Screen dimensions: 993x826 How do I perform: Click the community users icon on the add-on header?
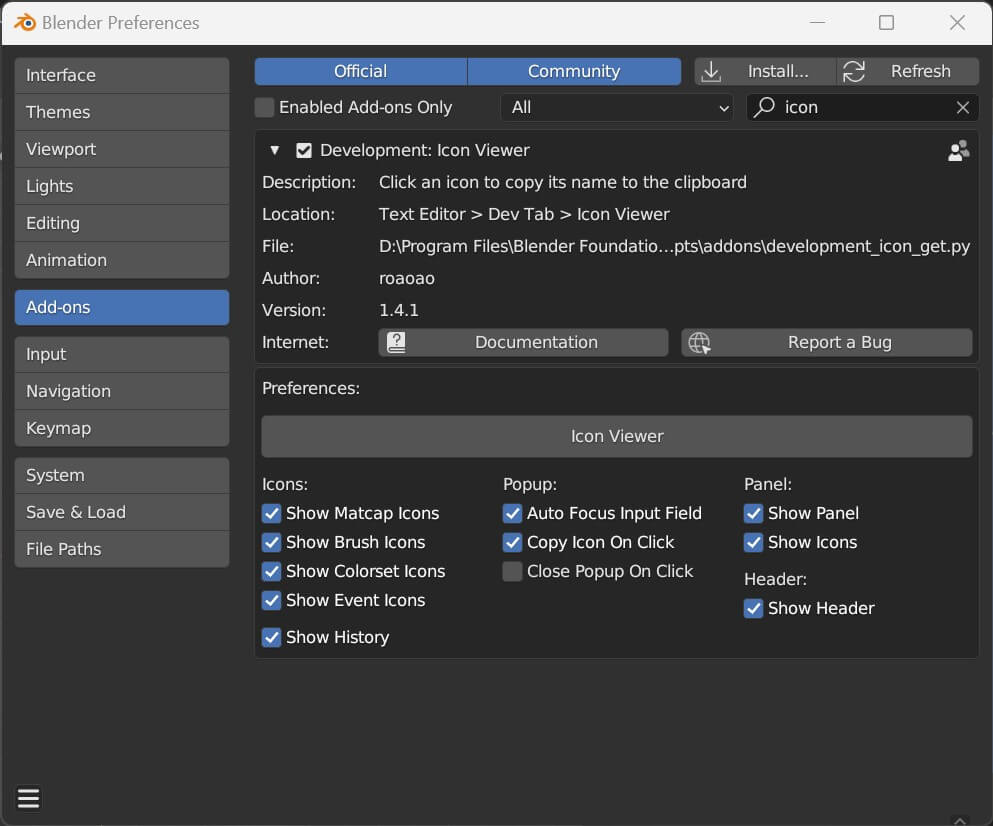[958, 151]
